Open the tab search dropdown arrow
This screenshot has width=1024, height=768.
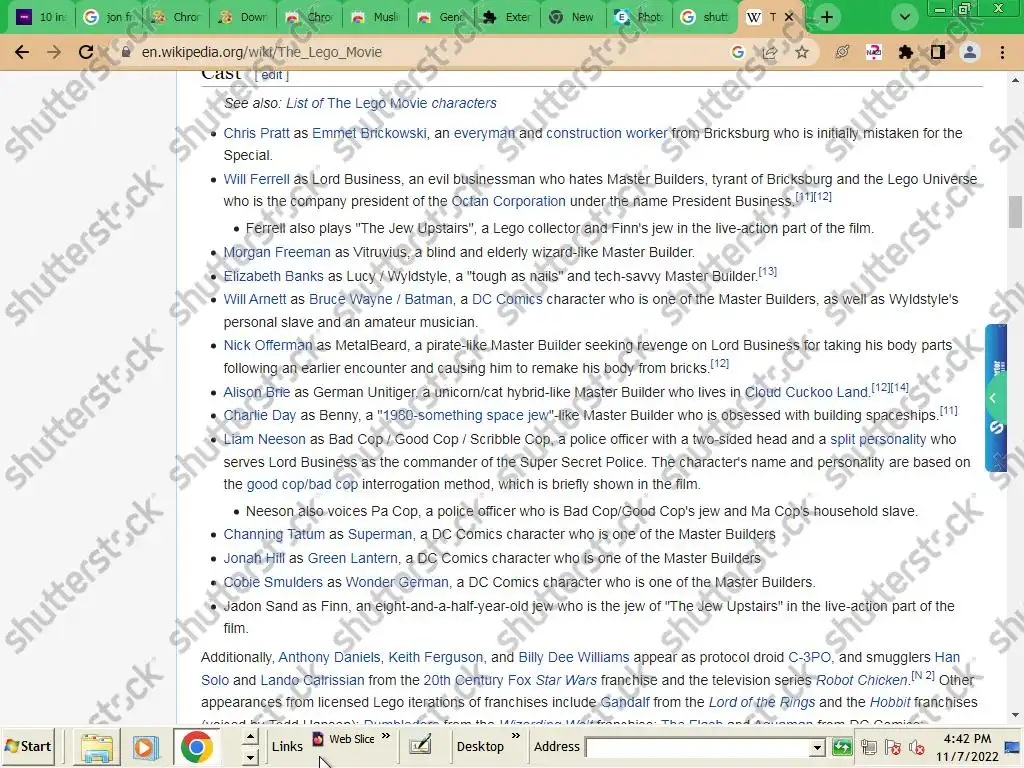tap(904, 17)
